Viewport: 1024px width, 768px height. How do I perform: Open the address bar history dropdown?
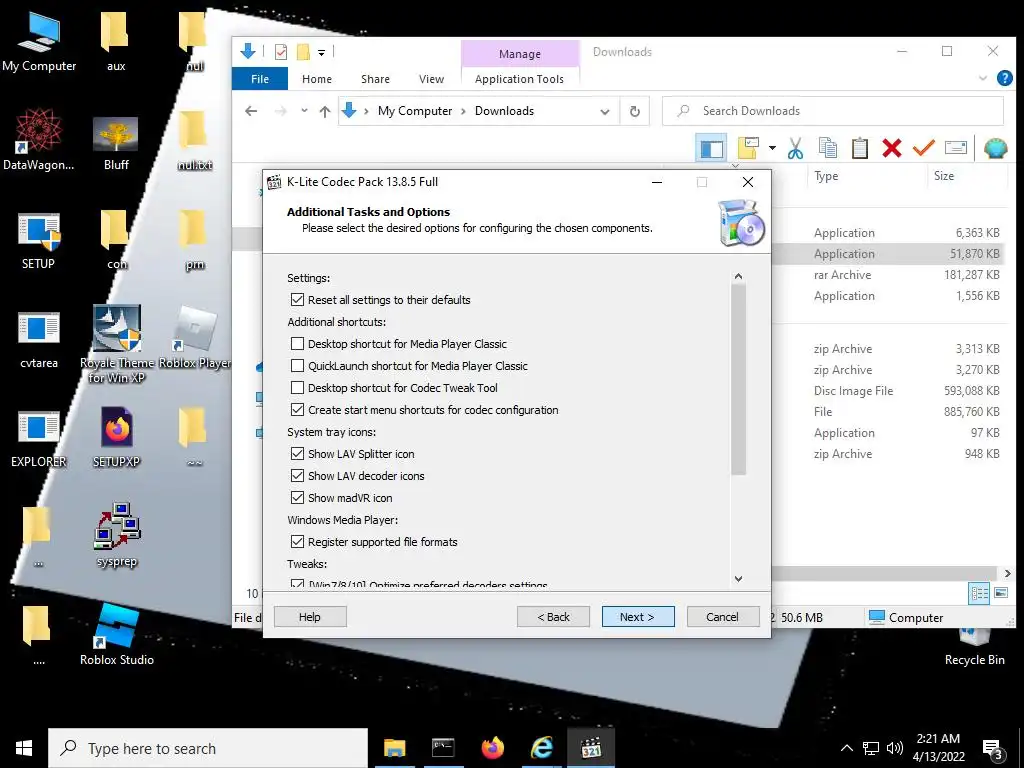coord(605,112)
